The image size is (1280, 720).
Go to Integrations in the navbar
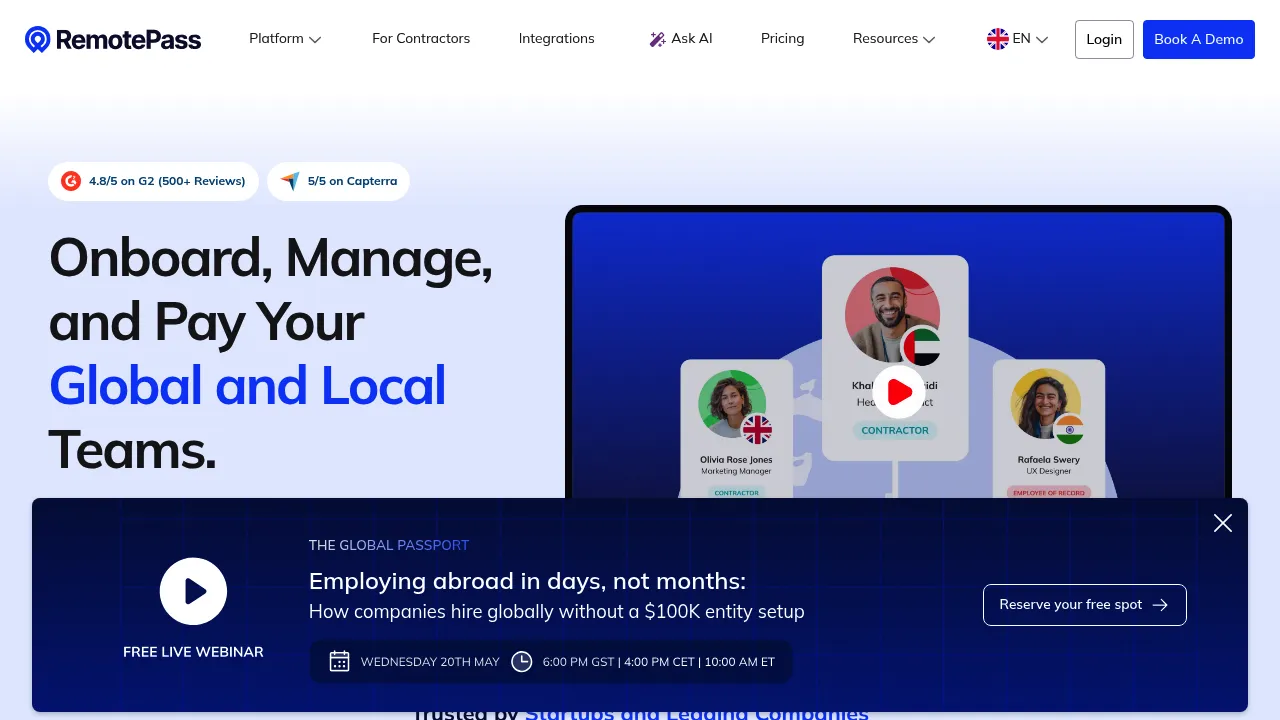557,39
